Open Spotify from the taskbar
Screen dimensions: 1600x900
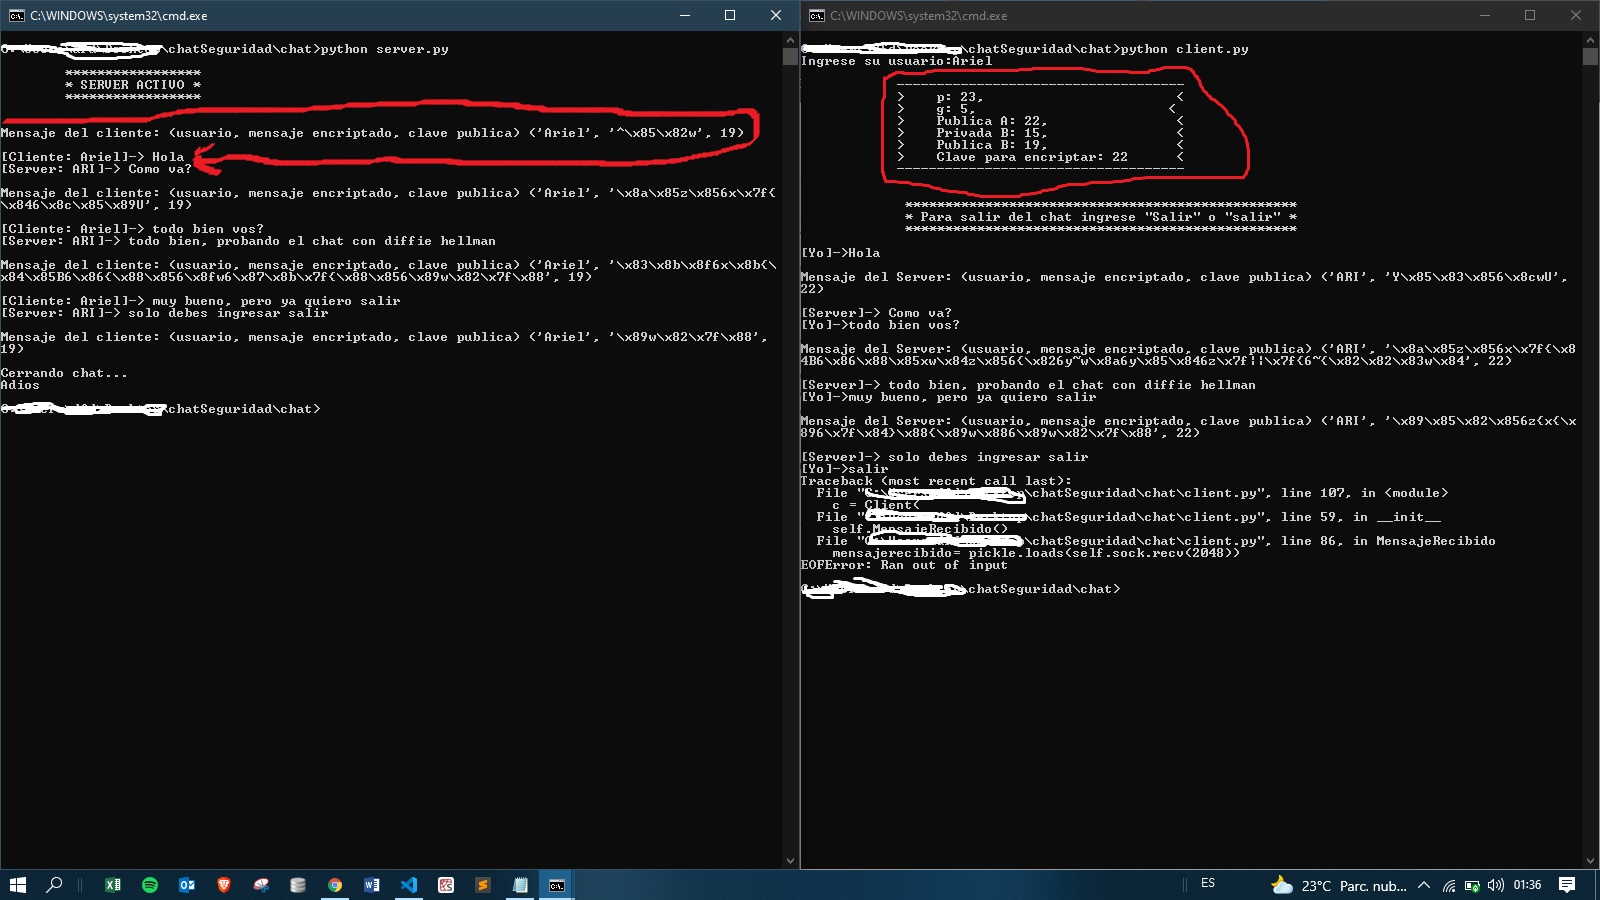[x=150, y=885]
